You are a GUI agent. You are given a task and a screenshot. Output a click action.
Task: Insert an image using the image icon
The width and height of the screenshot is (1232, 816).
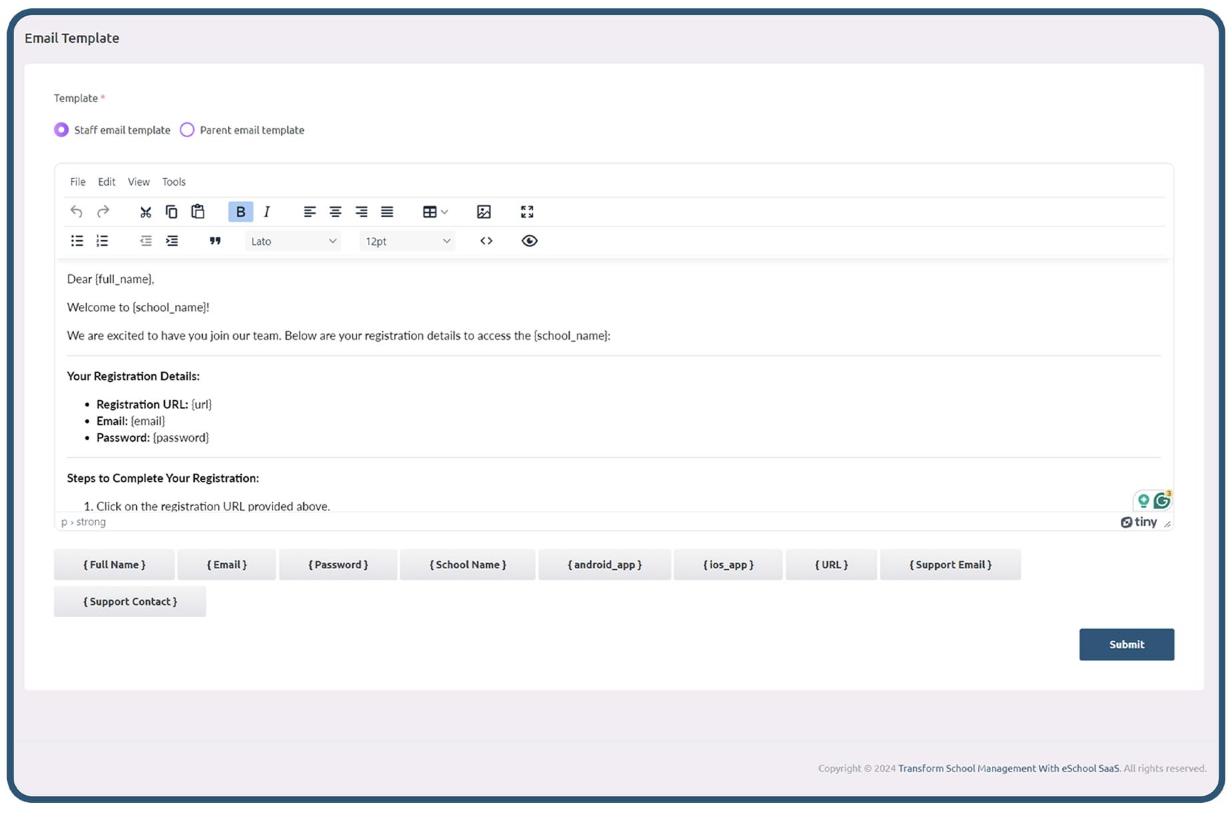pyautogui.click(x=484, y=212)
